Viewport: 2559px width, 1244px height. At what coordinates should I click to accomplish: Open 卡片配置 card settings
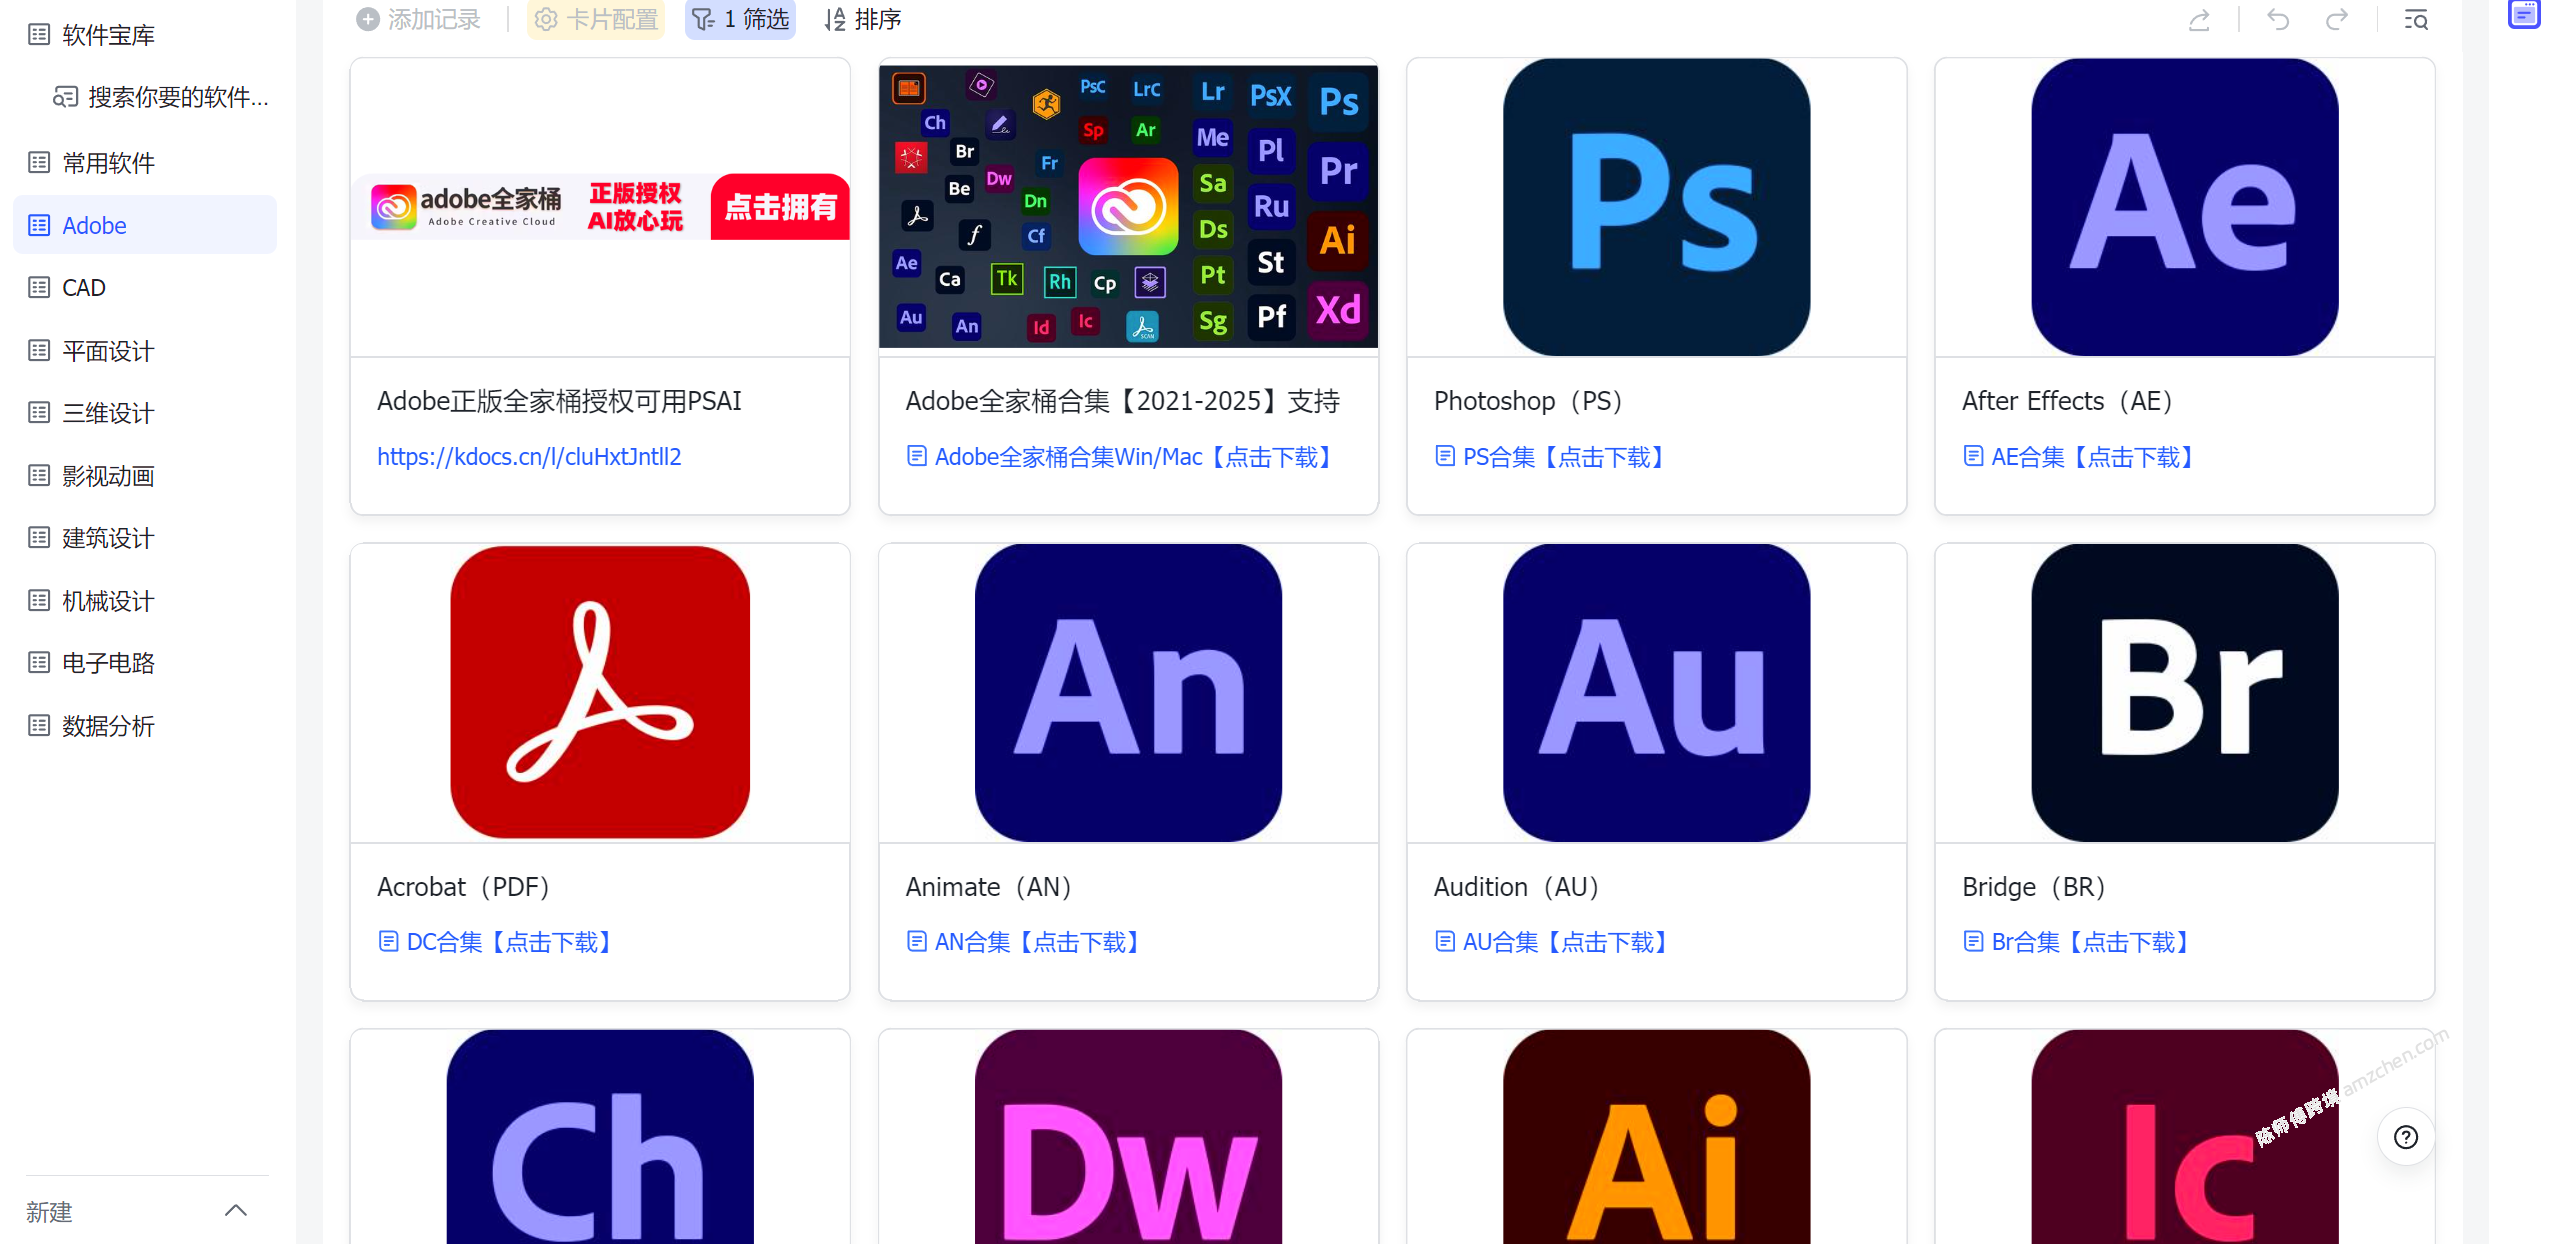596,19
